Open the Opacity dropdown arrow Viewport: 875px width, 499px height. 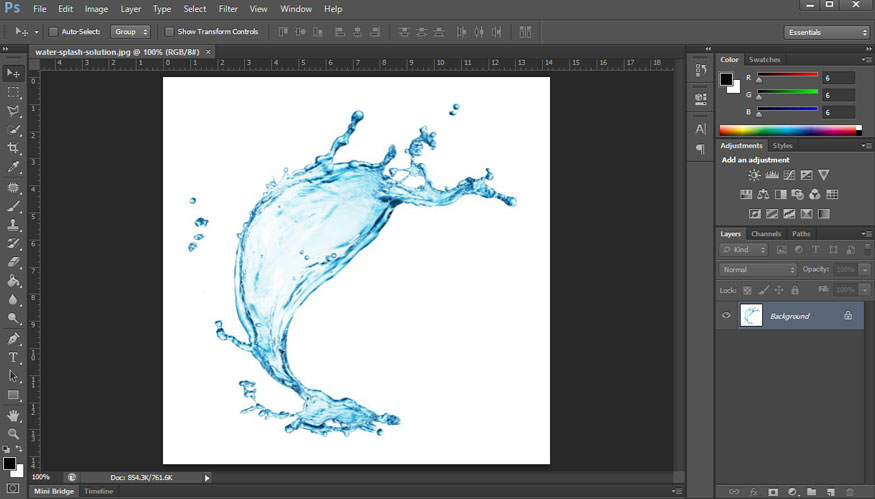tap(865, 270)
